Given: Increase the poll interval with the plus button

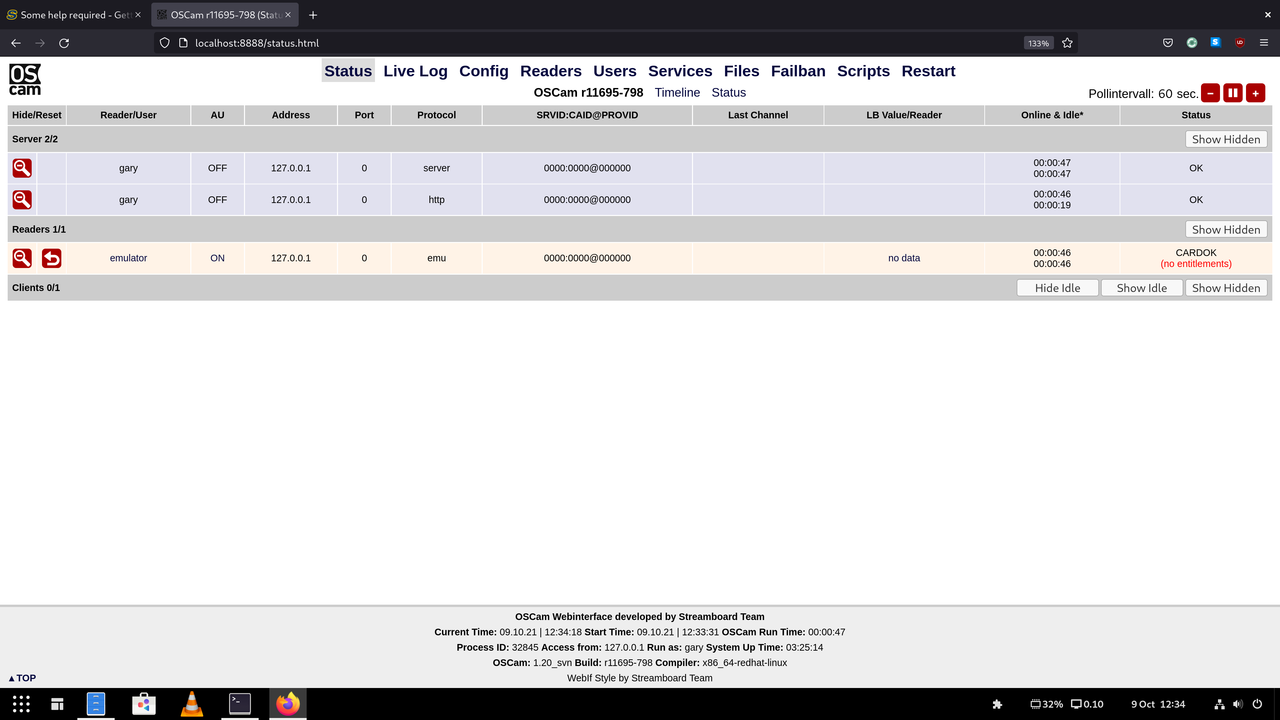Looking at the screenshot, I should [x=1256, y=93].
